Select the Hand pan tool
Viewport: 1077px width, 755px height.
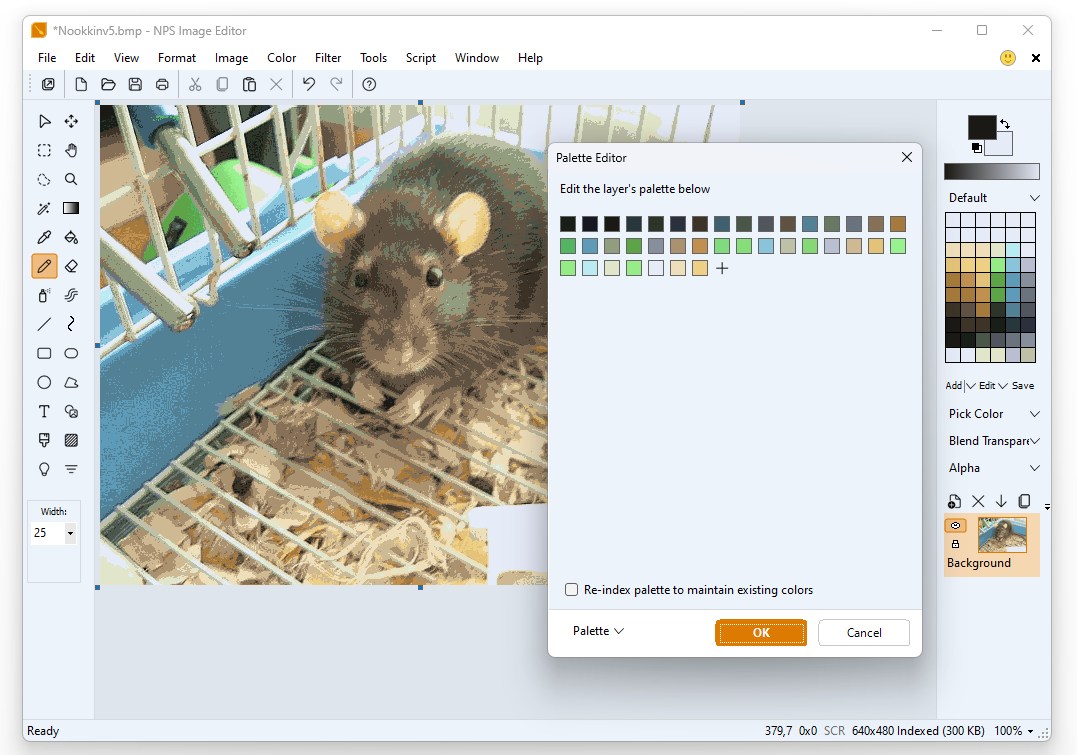tap(71, 150)
